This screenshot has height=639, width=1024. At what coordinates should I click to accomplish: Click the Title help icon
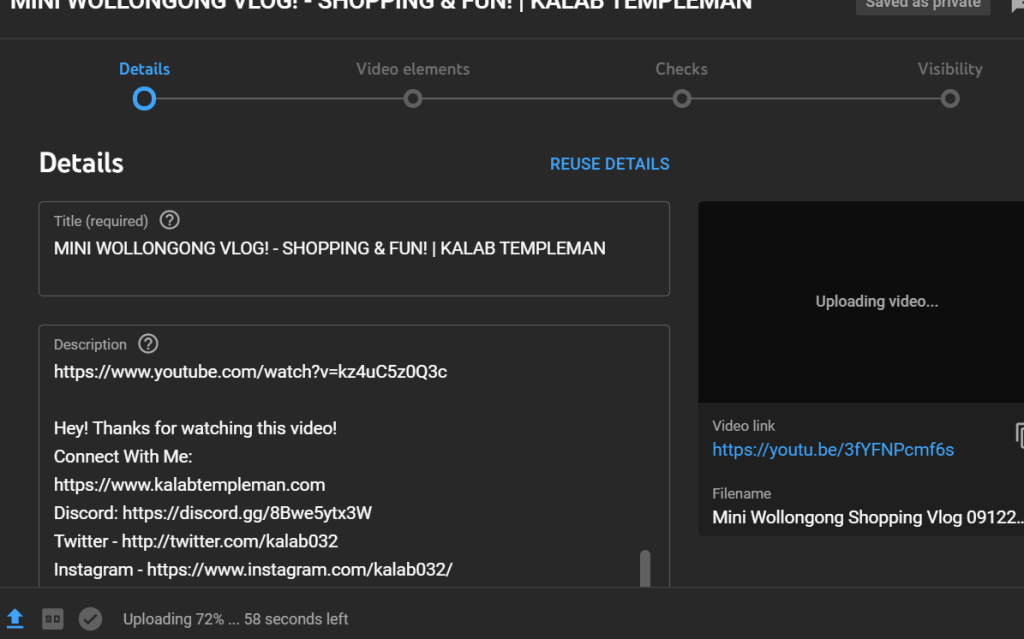pos(168,220)
